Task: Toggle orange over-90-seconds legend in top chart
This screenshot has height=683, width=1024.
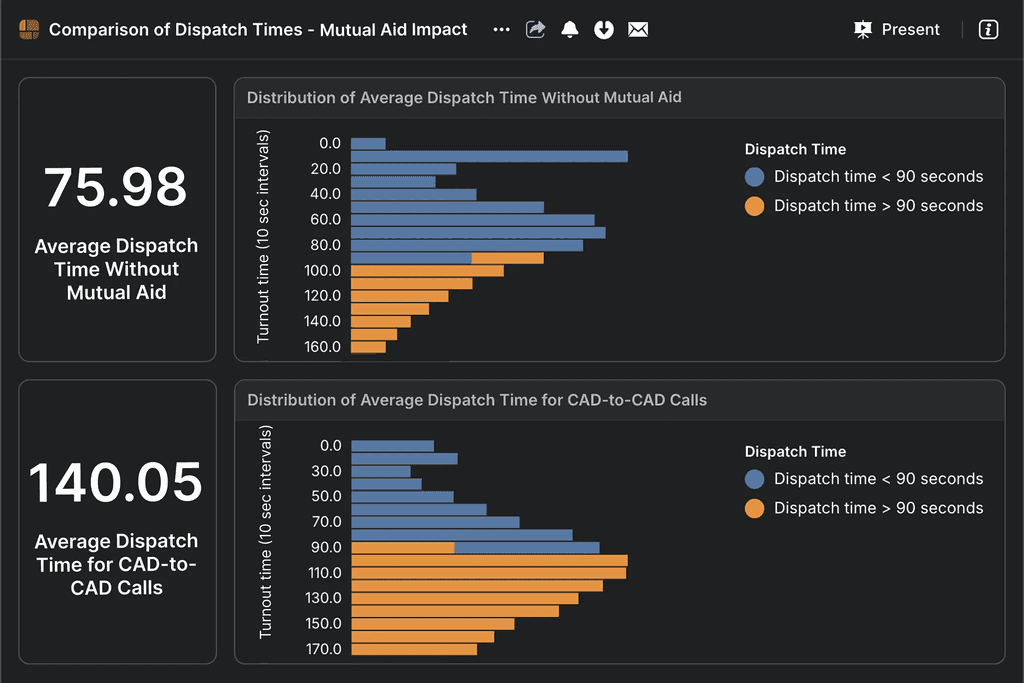Action: coord(755,206)
